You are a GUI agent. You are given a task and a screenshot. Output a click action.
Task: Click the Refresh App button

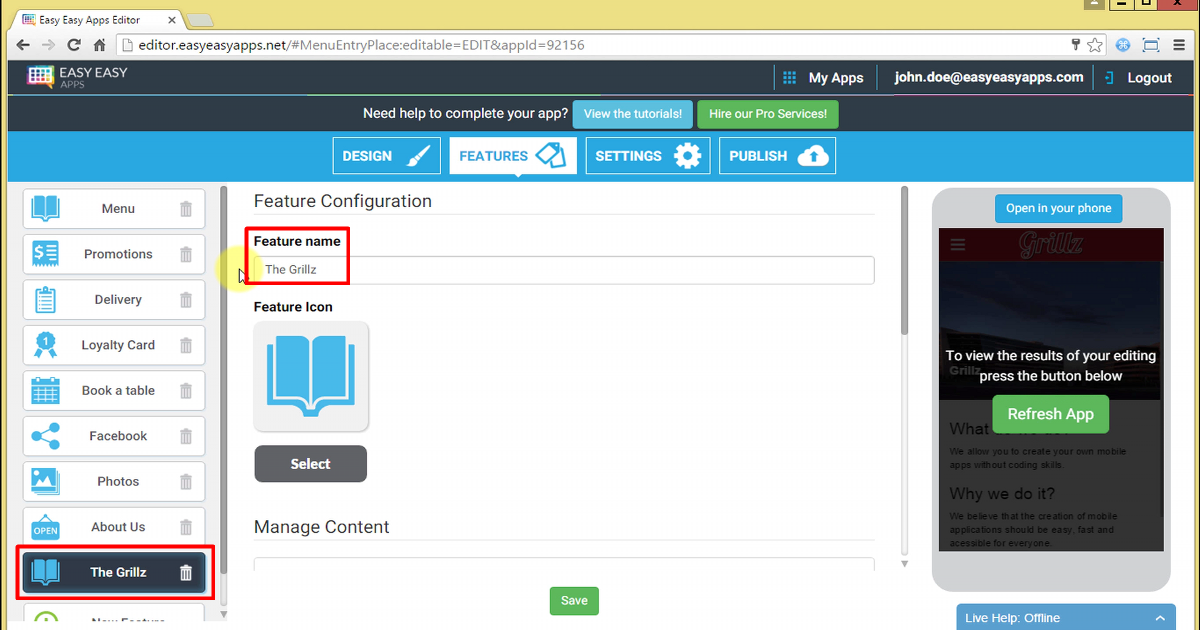pyautogui.click(x=1050, y=414)
